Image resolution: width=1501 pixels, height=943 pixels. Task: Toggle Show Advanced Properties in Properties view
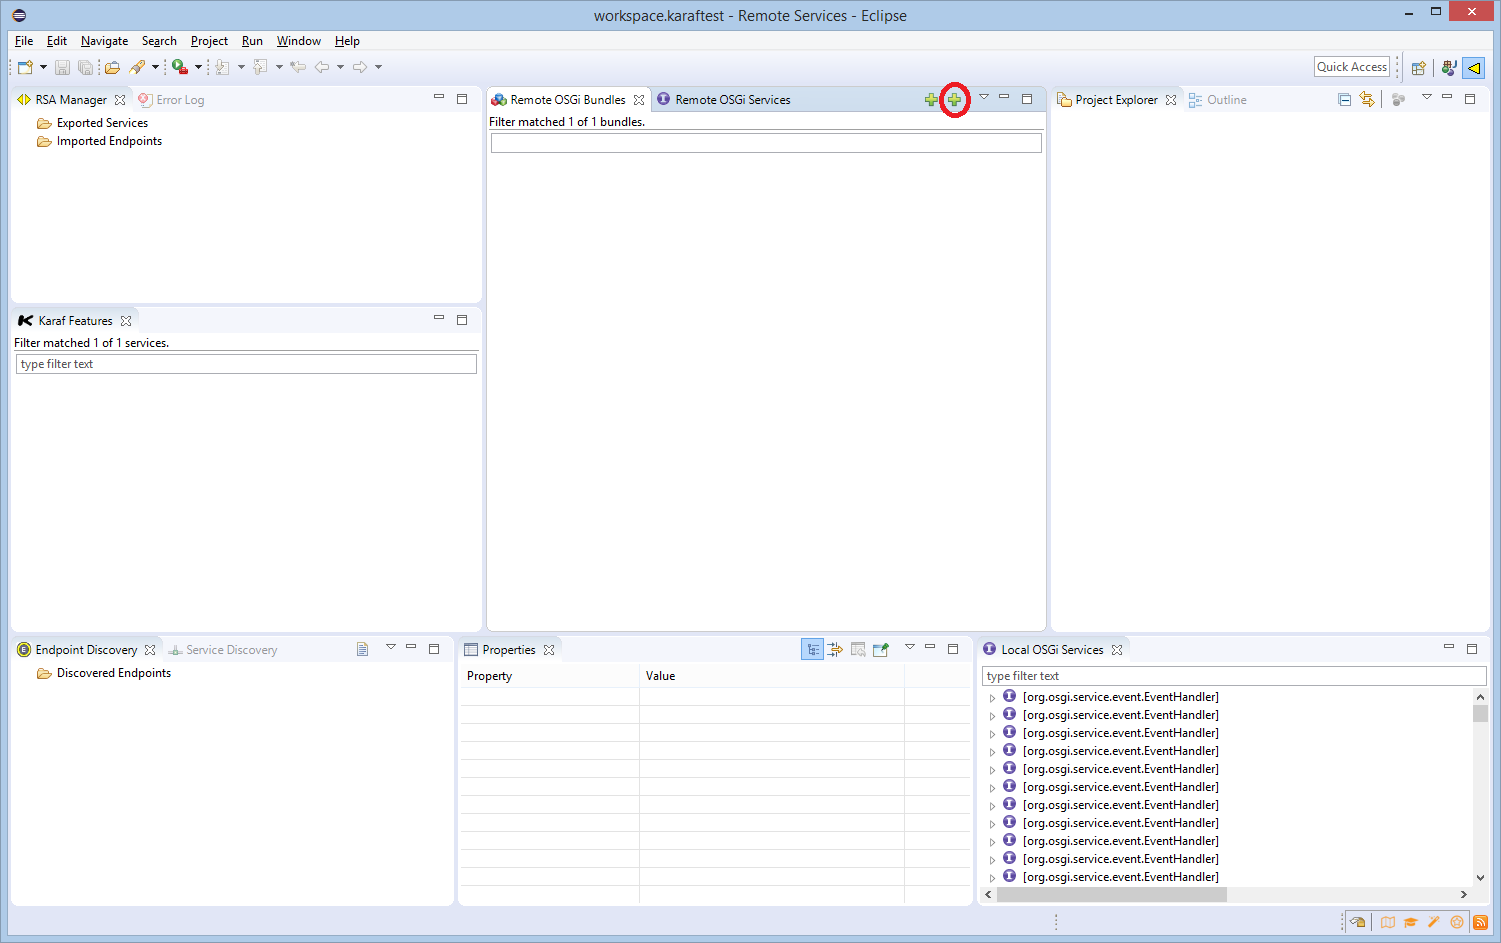[x=835, y=650]
